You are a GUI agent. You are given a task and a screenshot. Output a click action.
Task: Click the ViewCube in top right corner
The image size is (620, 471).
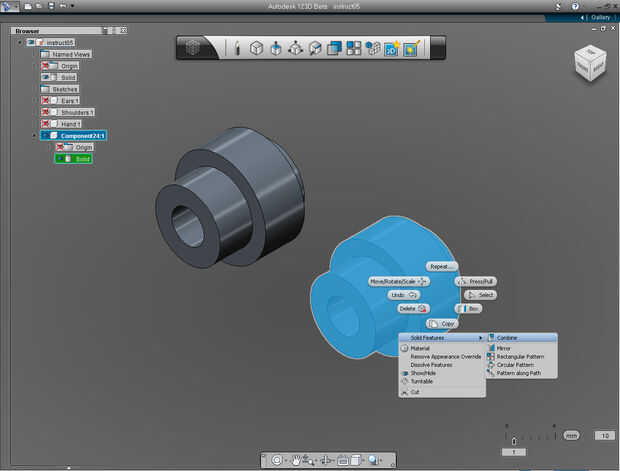590,63
